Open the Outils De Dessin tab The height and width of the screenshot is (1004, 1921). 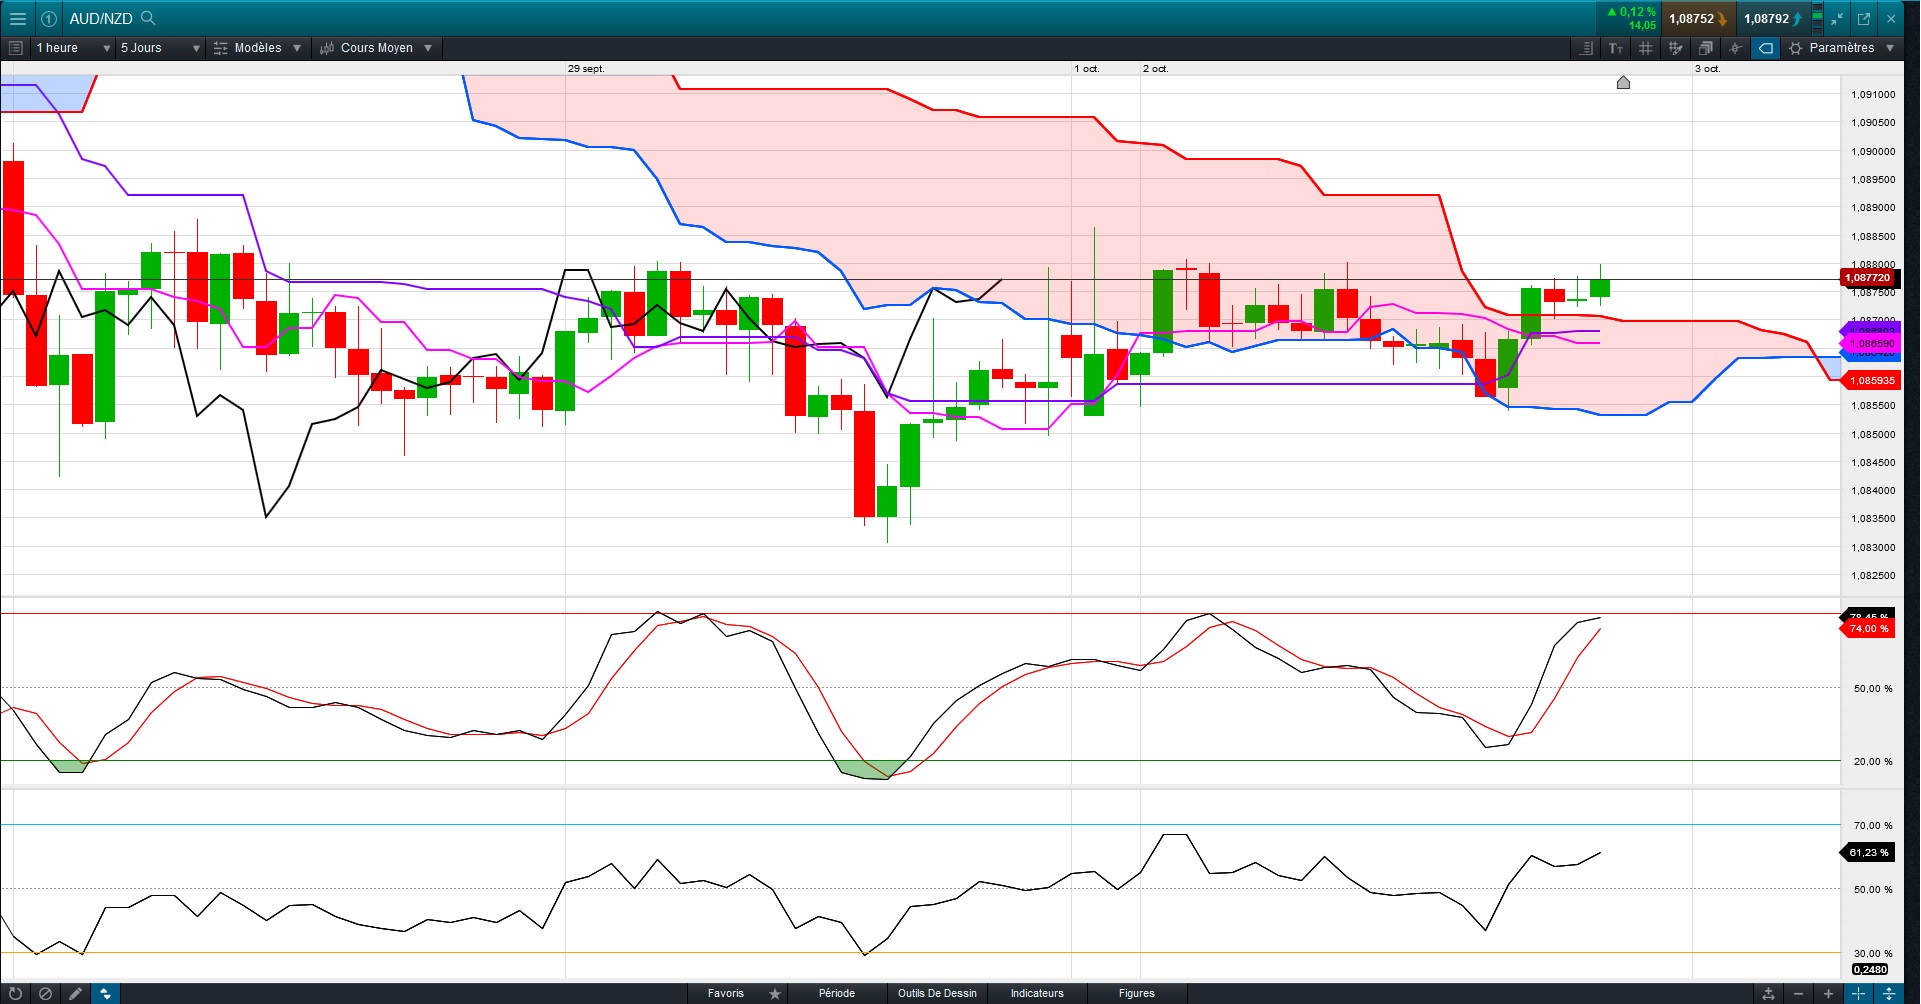937,993
